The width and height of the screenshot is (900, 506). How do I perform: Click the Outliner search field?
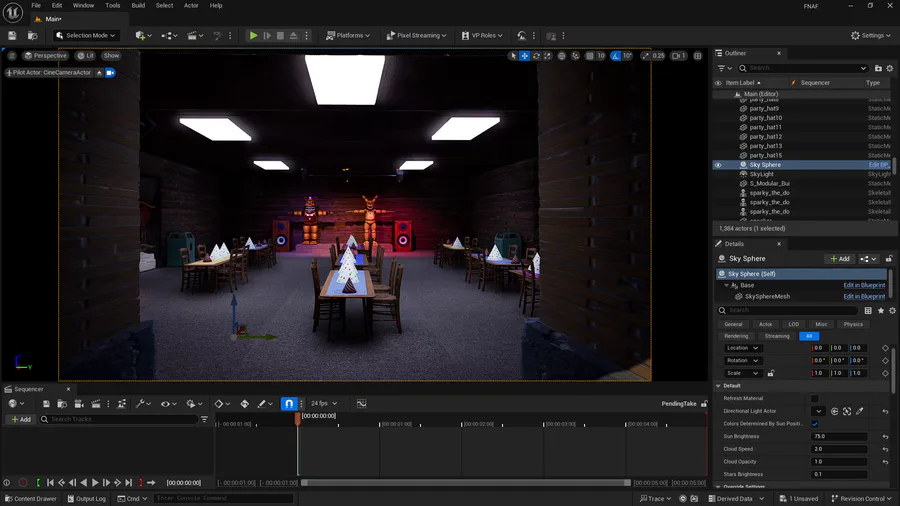pyautogui.click(x=802, y=68)
